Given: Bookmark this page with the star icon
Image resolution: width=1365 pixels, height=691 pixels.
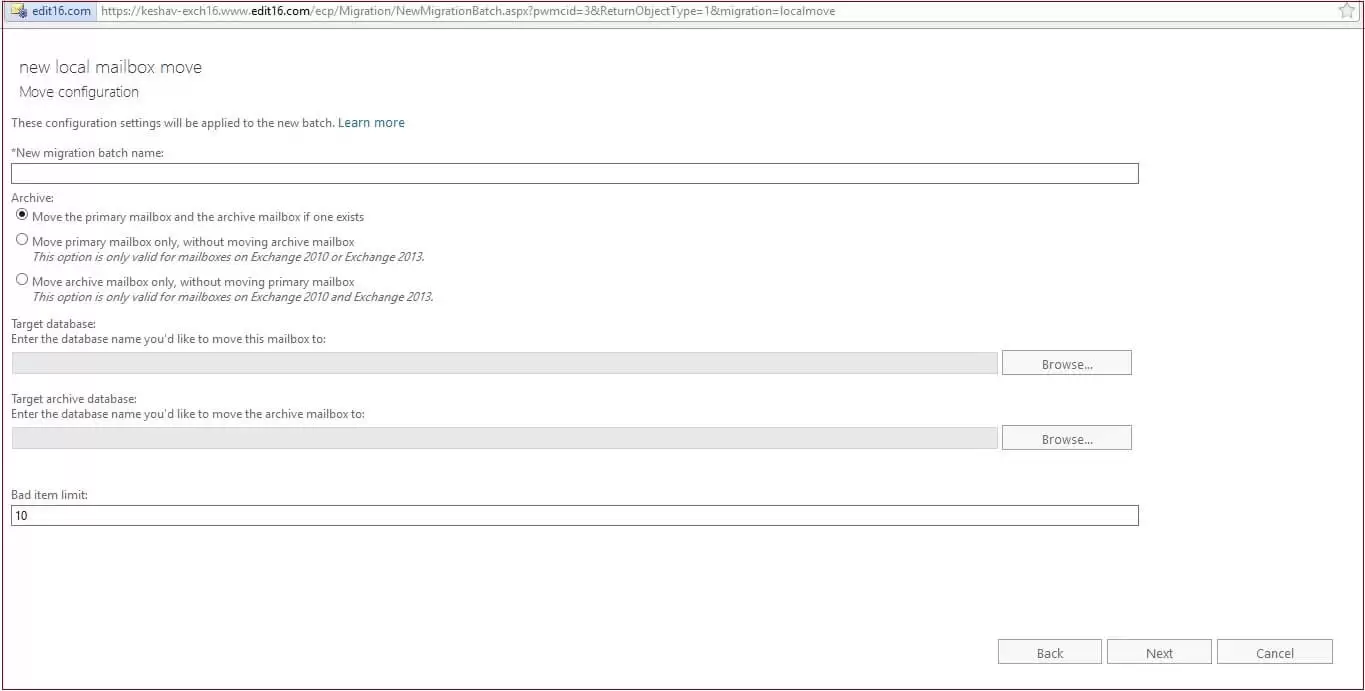Looking at the screenshot, I should pyautogui.click(x=1346, y=11).
